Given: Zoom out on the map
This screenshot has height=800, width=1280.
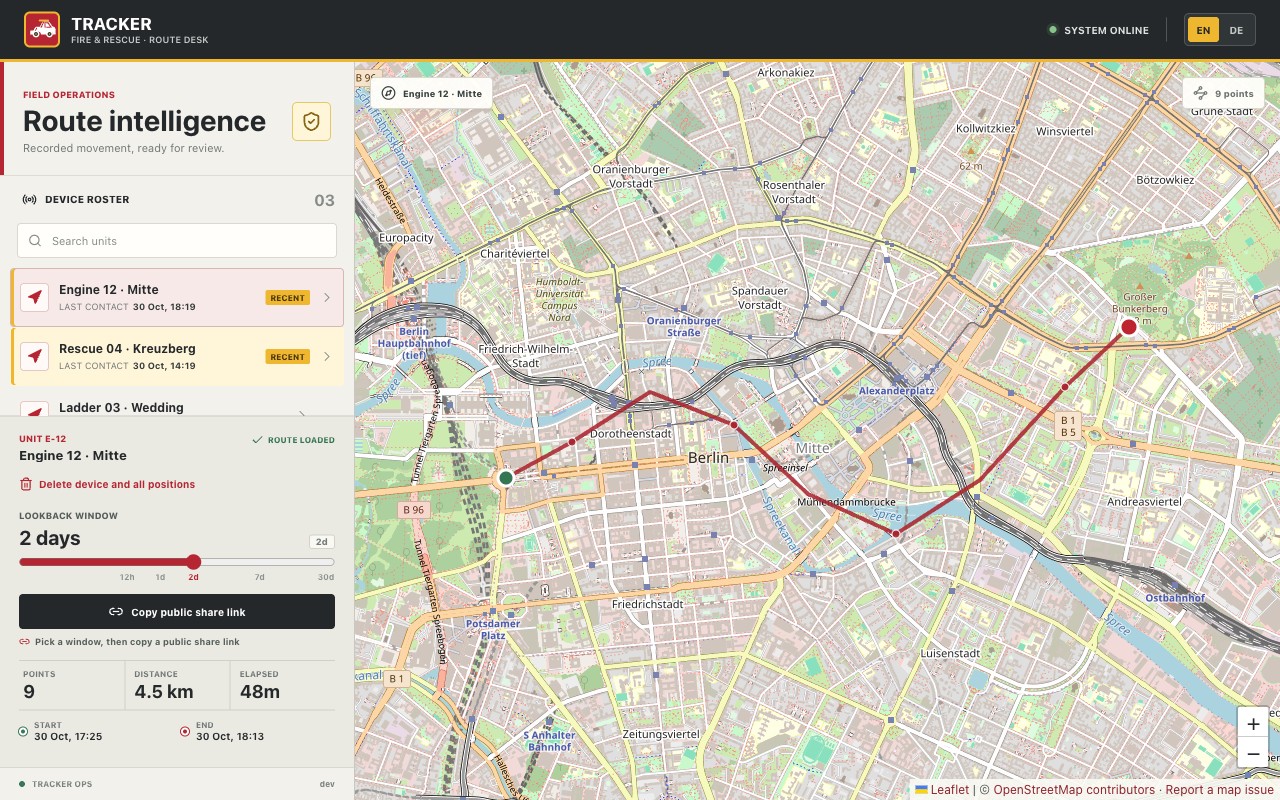Looking at the screenshot, I should [x=1253, y=754].
